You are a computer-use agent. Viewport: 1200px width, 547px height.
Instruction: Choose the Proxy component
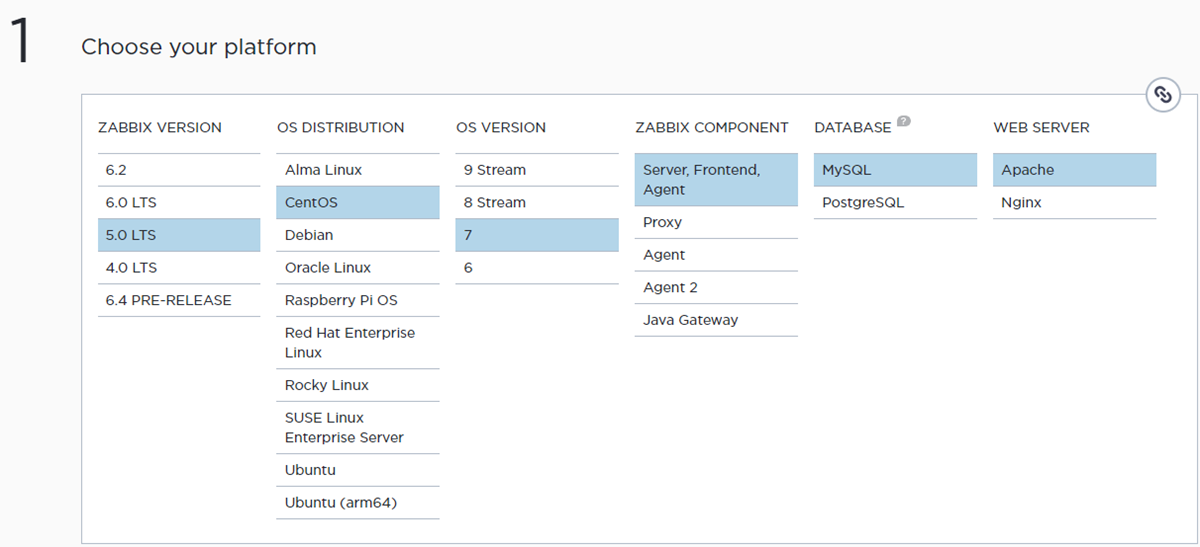click(x=716, y=222)
